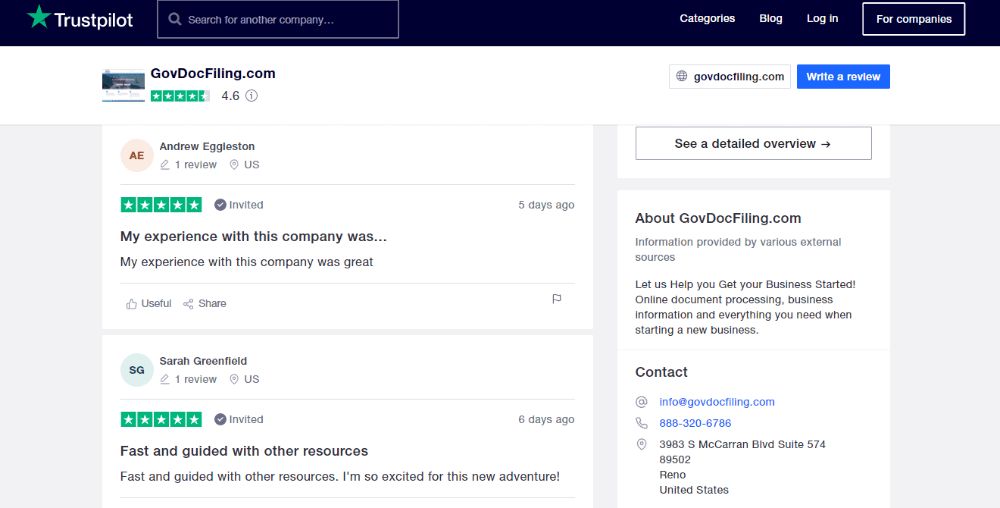This screenshot has width=1000, height=508.
Task: Click the search magnifier icon
Action: tap(175, 19)
